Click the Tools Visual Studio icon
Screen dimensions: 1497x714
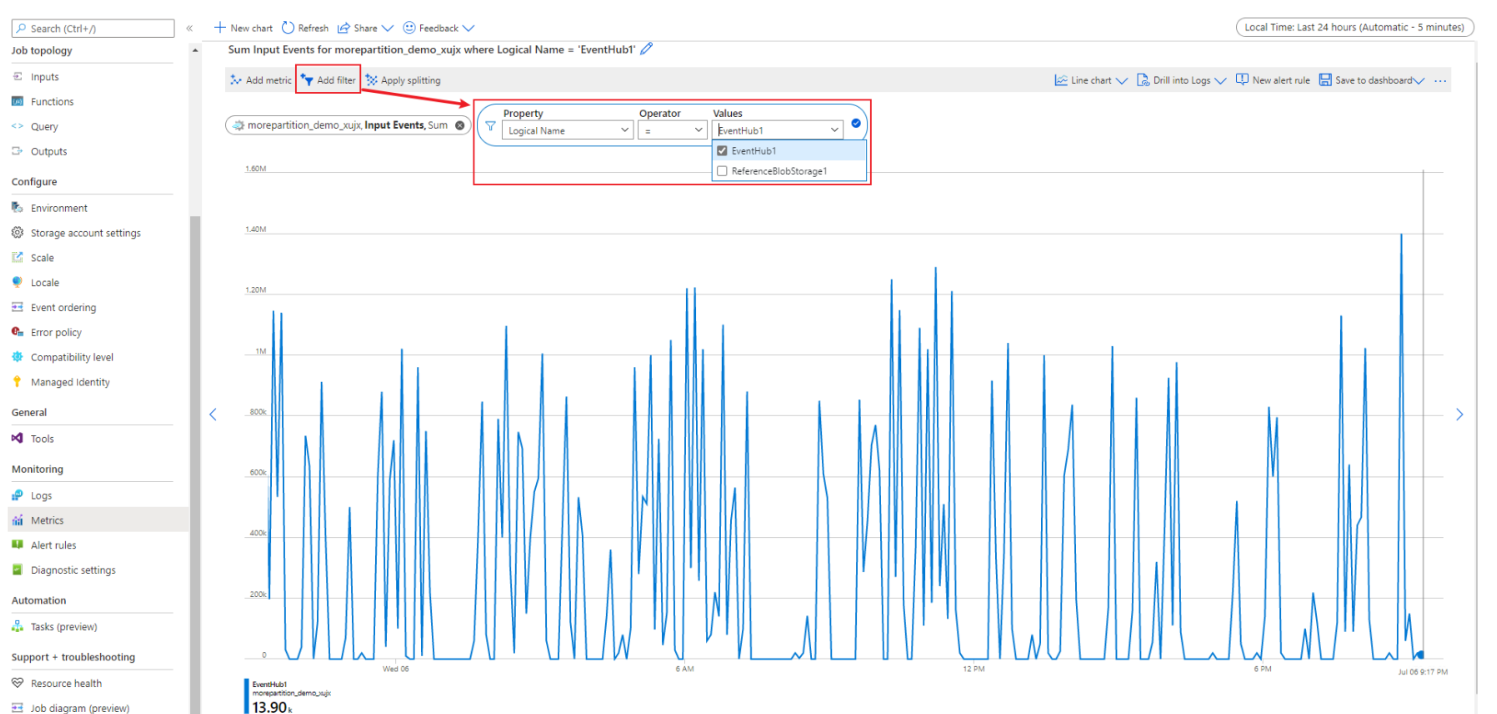pyautogui.click(x=17, y=439)
